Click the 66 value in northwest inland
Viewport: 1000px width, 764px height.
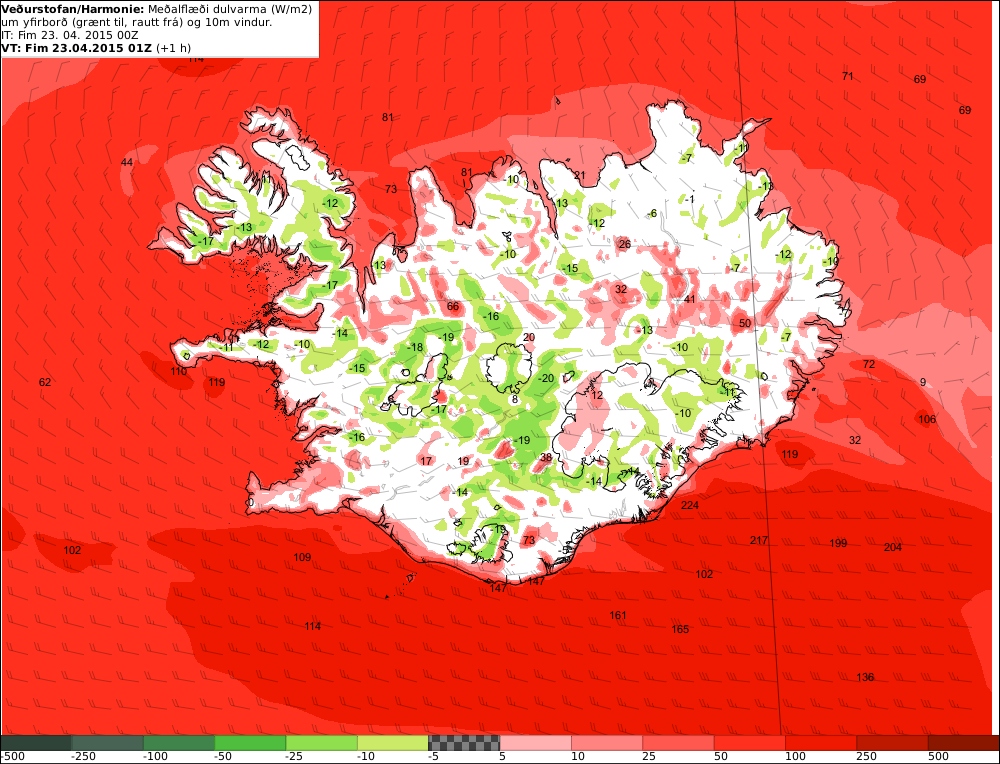point(453,306)
